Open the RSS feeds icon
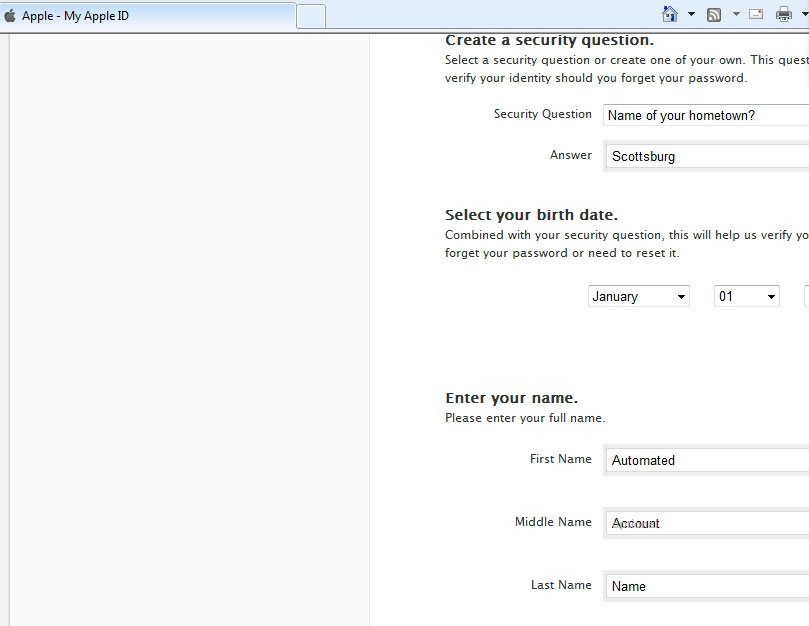The image size is (809, 626). click(x=714, y=15)
